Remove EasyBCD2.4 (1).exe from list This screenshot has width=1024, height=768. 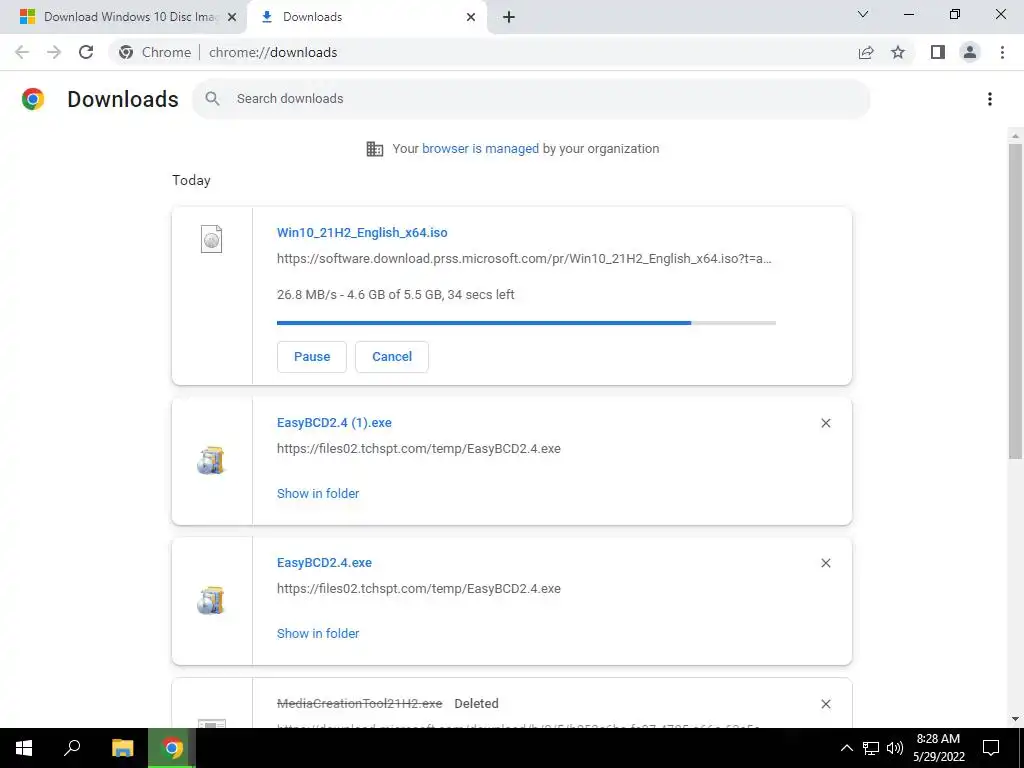coord(825,423)
